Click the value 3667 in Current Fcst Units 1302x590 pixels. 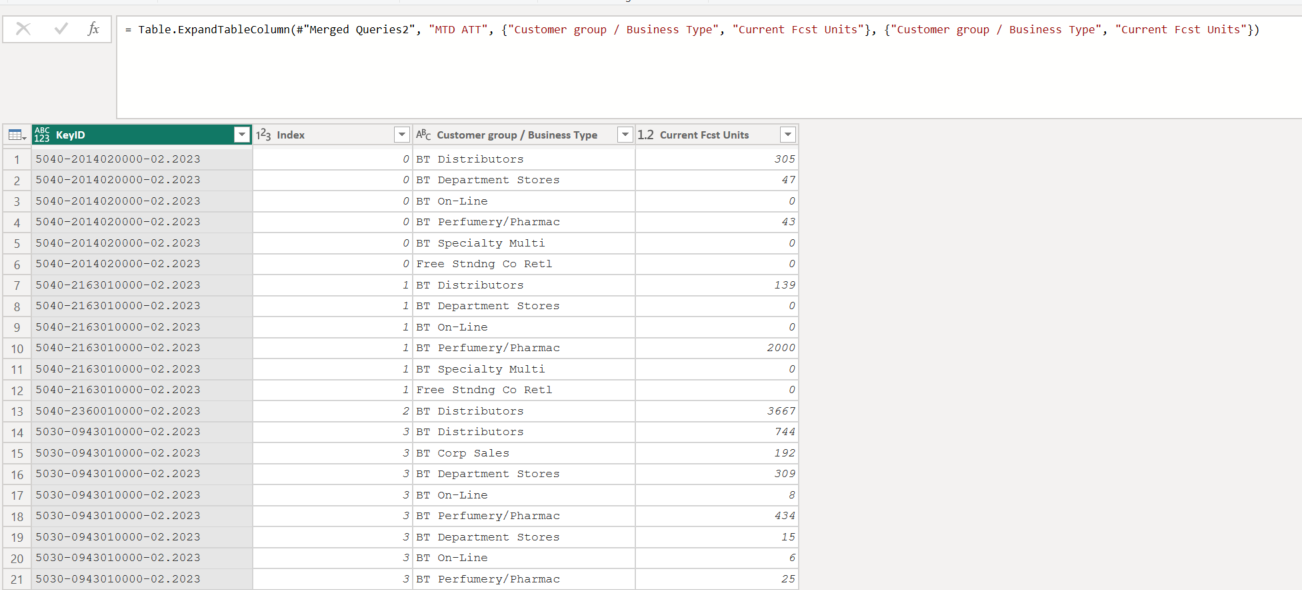point(781,411)
